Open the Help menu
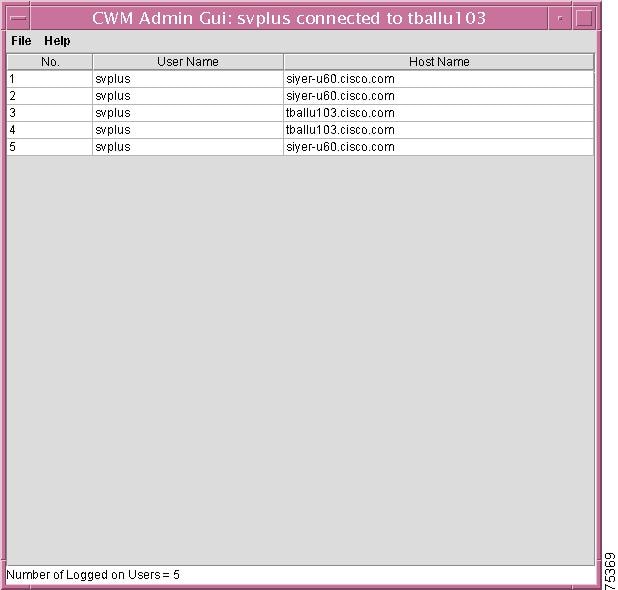Screen dimensions: 618x590 (57, 41)
